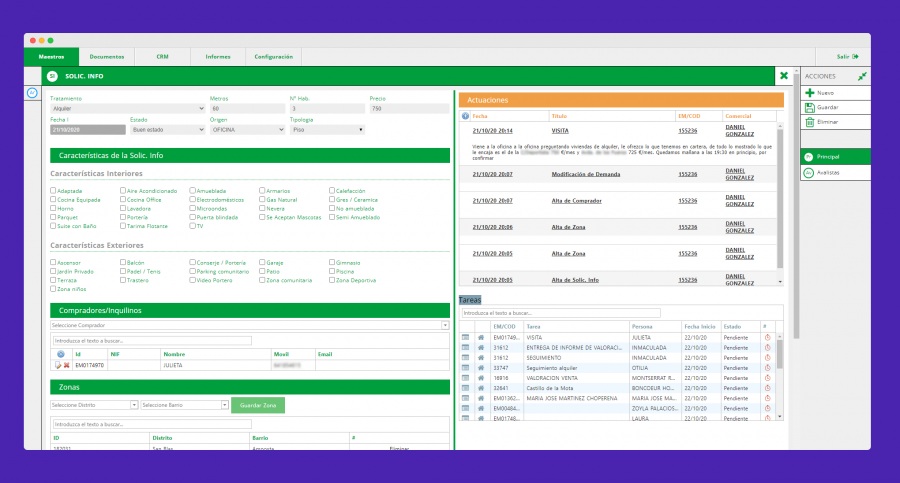Click the Salir exit icon
The height and width of the screenshot is (483, 900).
tap(855, 56)
